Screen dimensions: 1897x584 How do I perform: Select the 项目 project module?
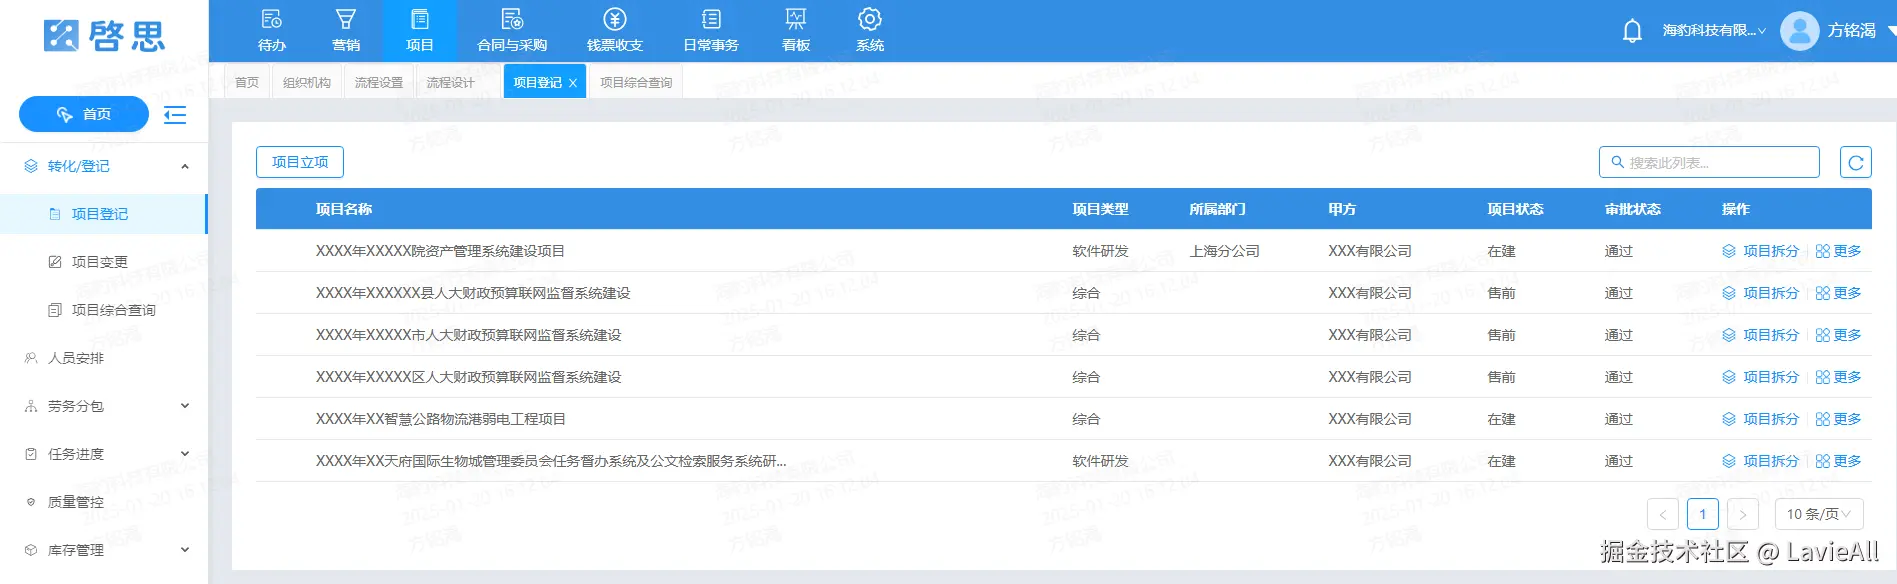[420, 31]
